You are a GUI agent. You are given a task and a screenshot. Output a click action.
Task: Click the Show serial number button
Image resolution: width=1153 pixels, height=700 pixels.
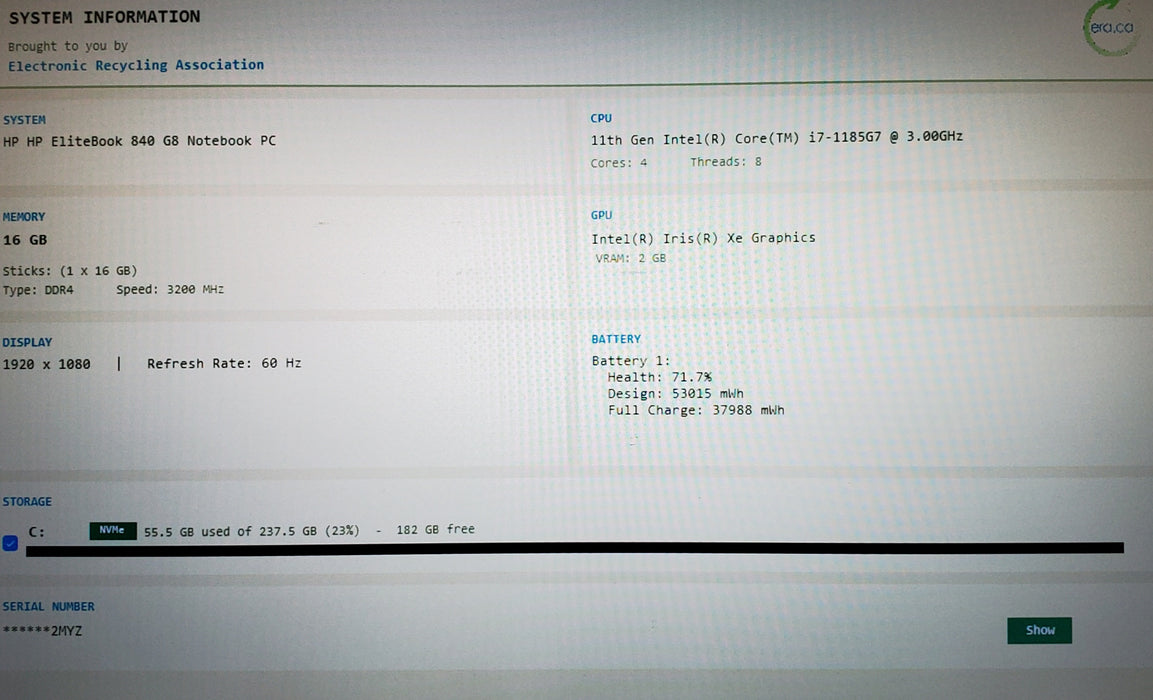click(x=1039, y=630)
